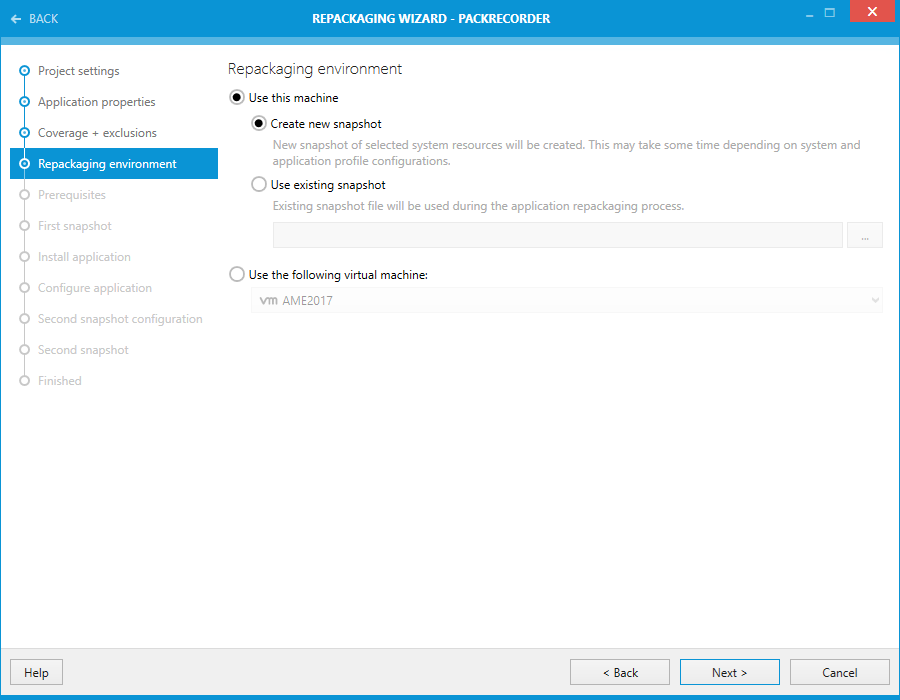Click the Coverage + exclusions step circle
This screenshot has width=900, height=700.
point(23,133)
